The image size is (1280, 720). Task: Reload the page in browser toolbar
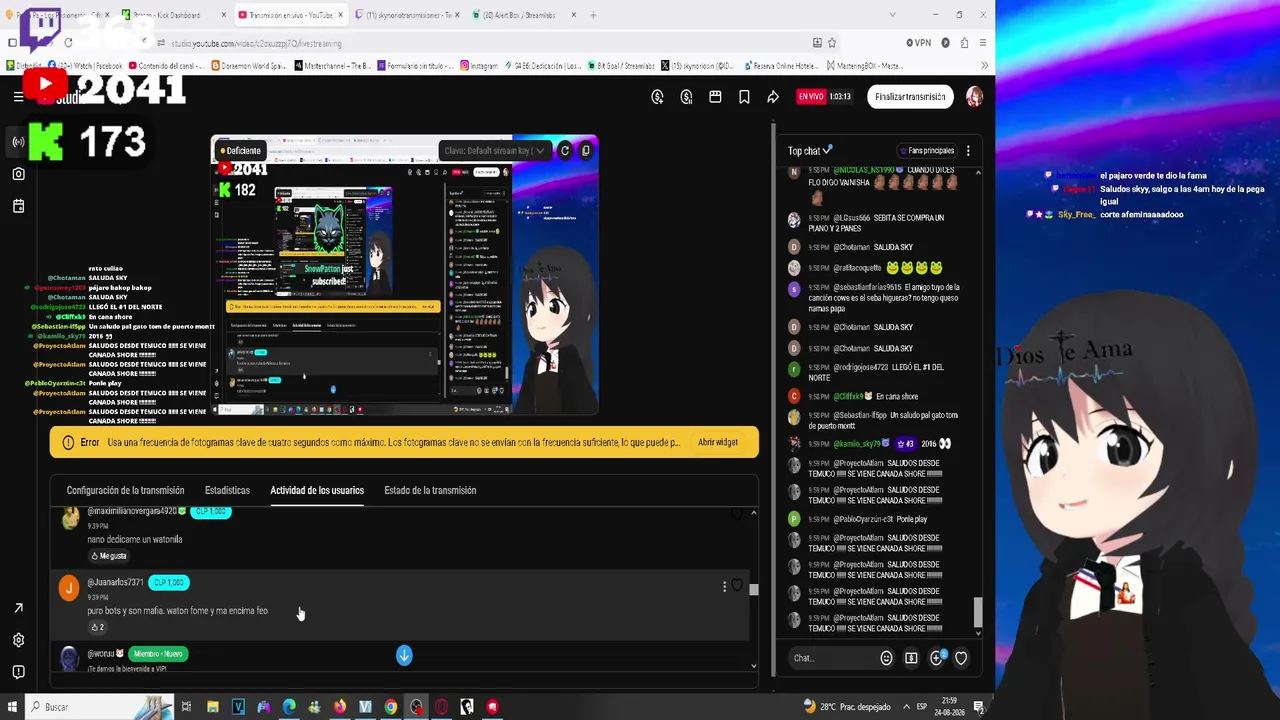(68, 43)
